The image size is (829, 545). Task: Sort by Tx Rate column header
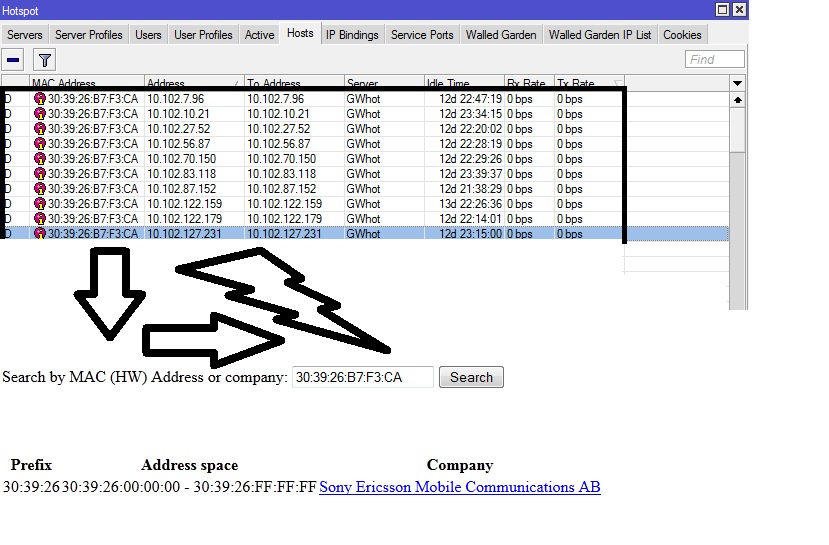(589, 82)
